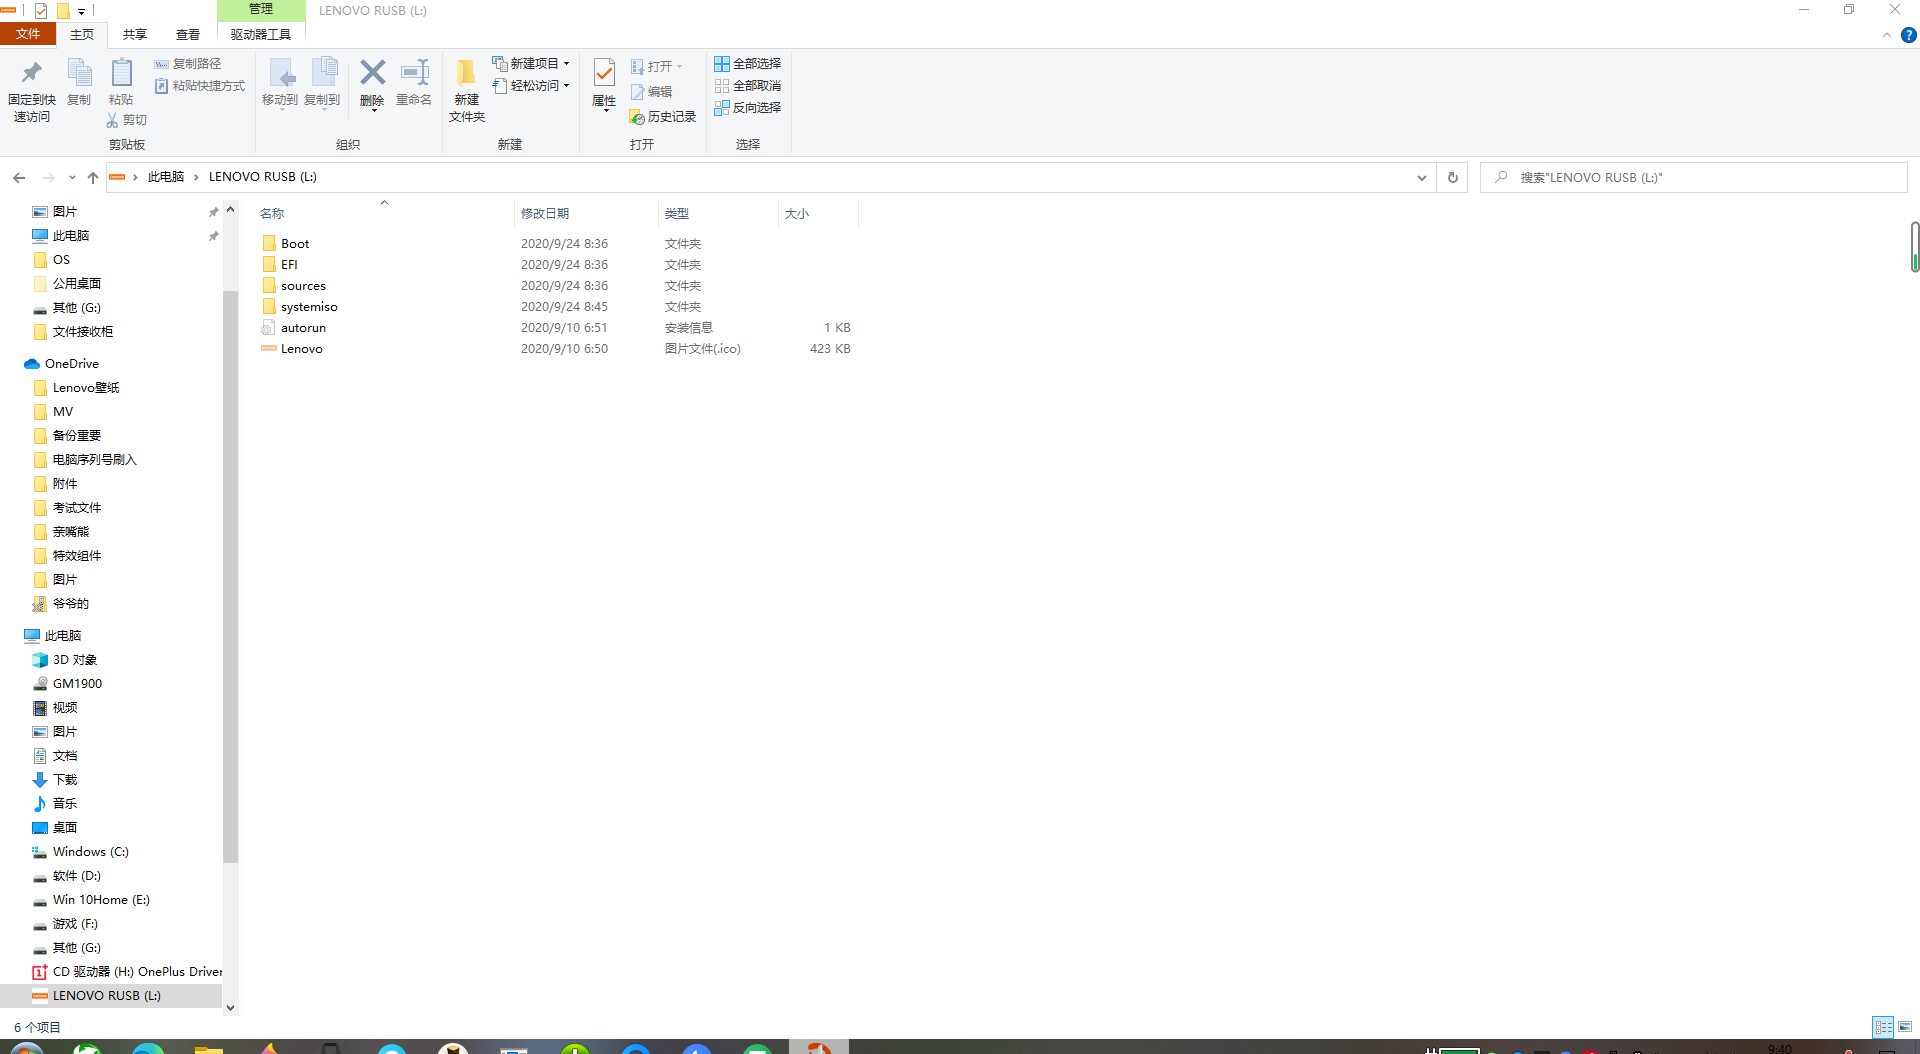The height and width of the screenshot is (1054, 1920).
Task: Click 下载 in navigation pane
Action: point(64,780)
